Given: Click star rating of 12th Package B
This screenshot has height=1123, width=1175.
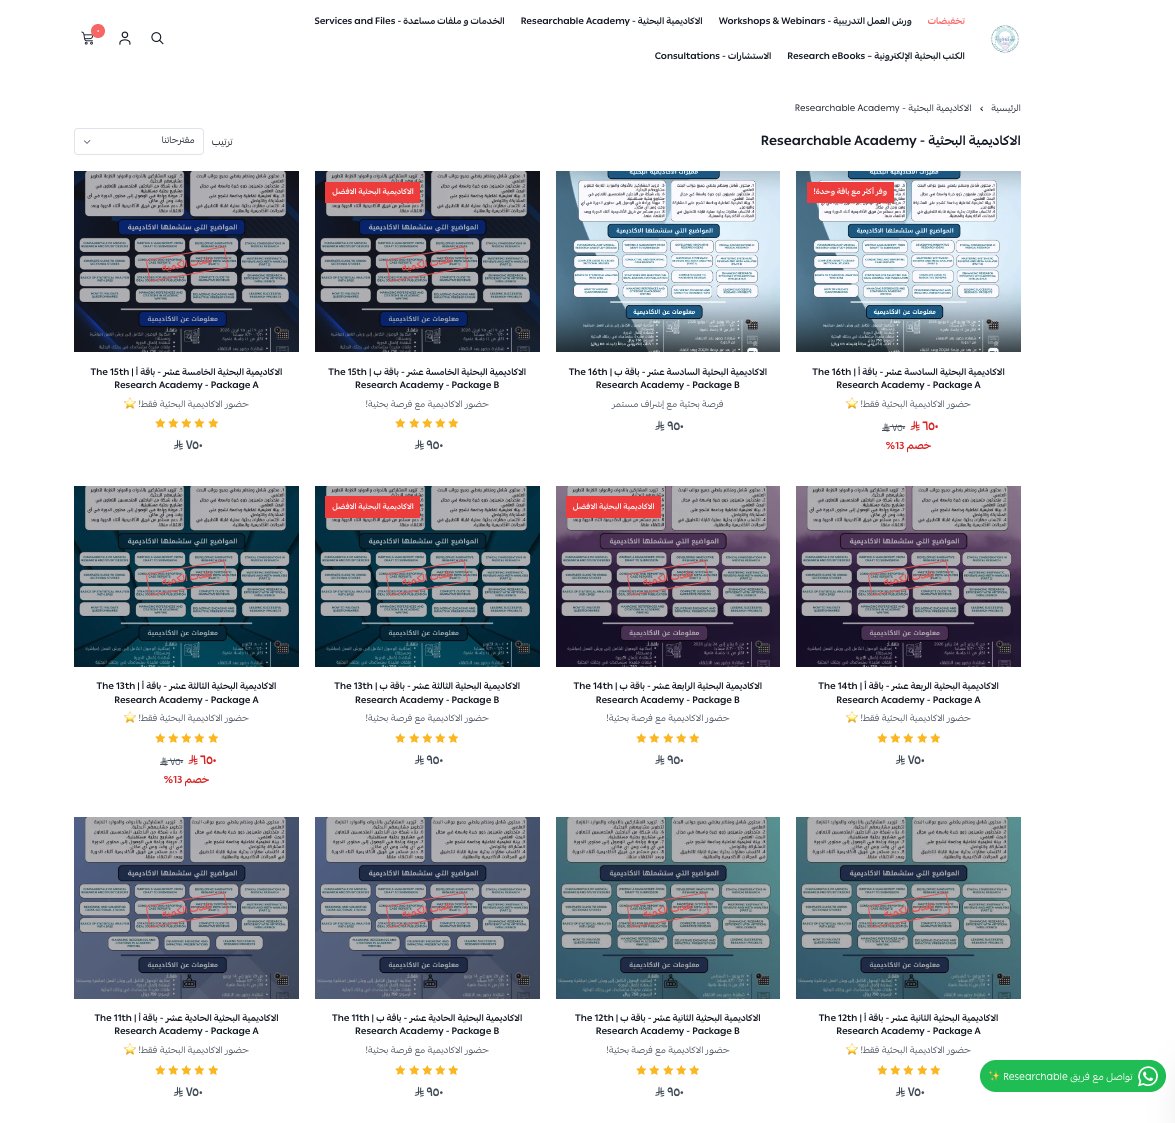Looking at the screenshot, I should click(x=668, y=1070).
